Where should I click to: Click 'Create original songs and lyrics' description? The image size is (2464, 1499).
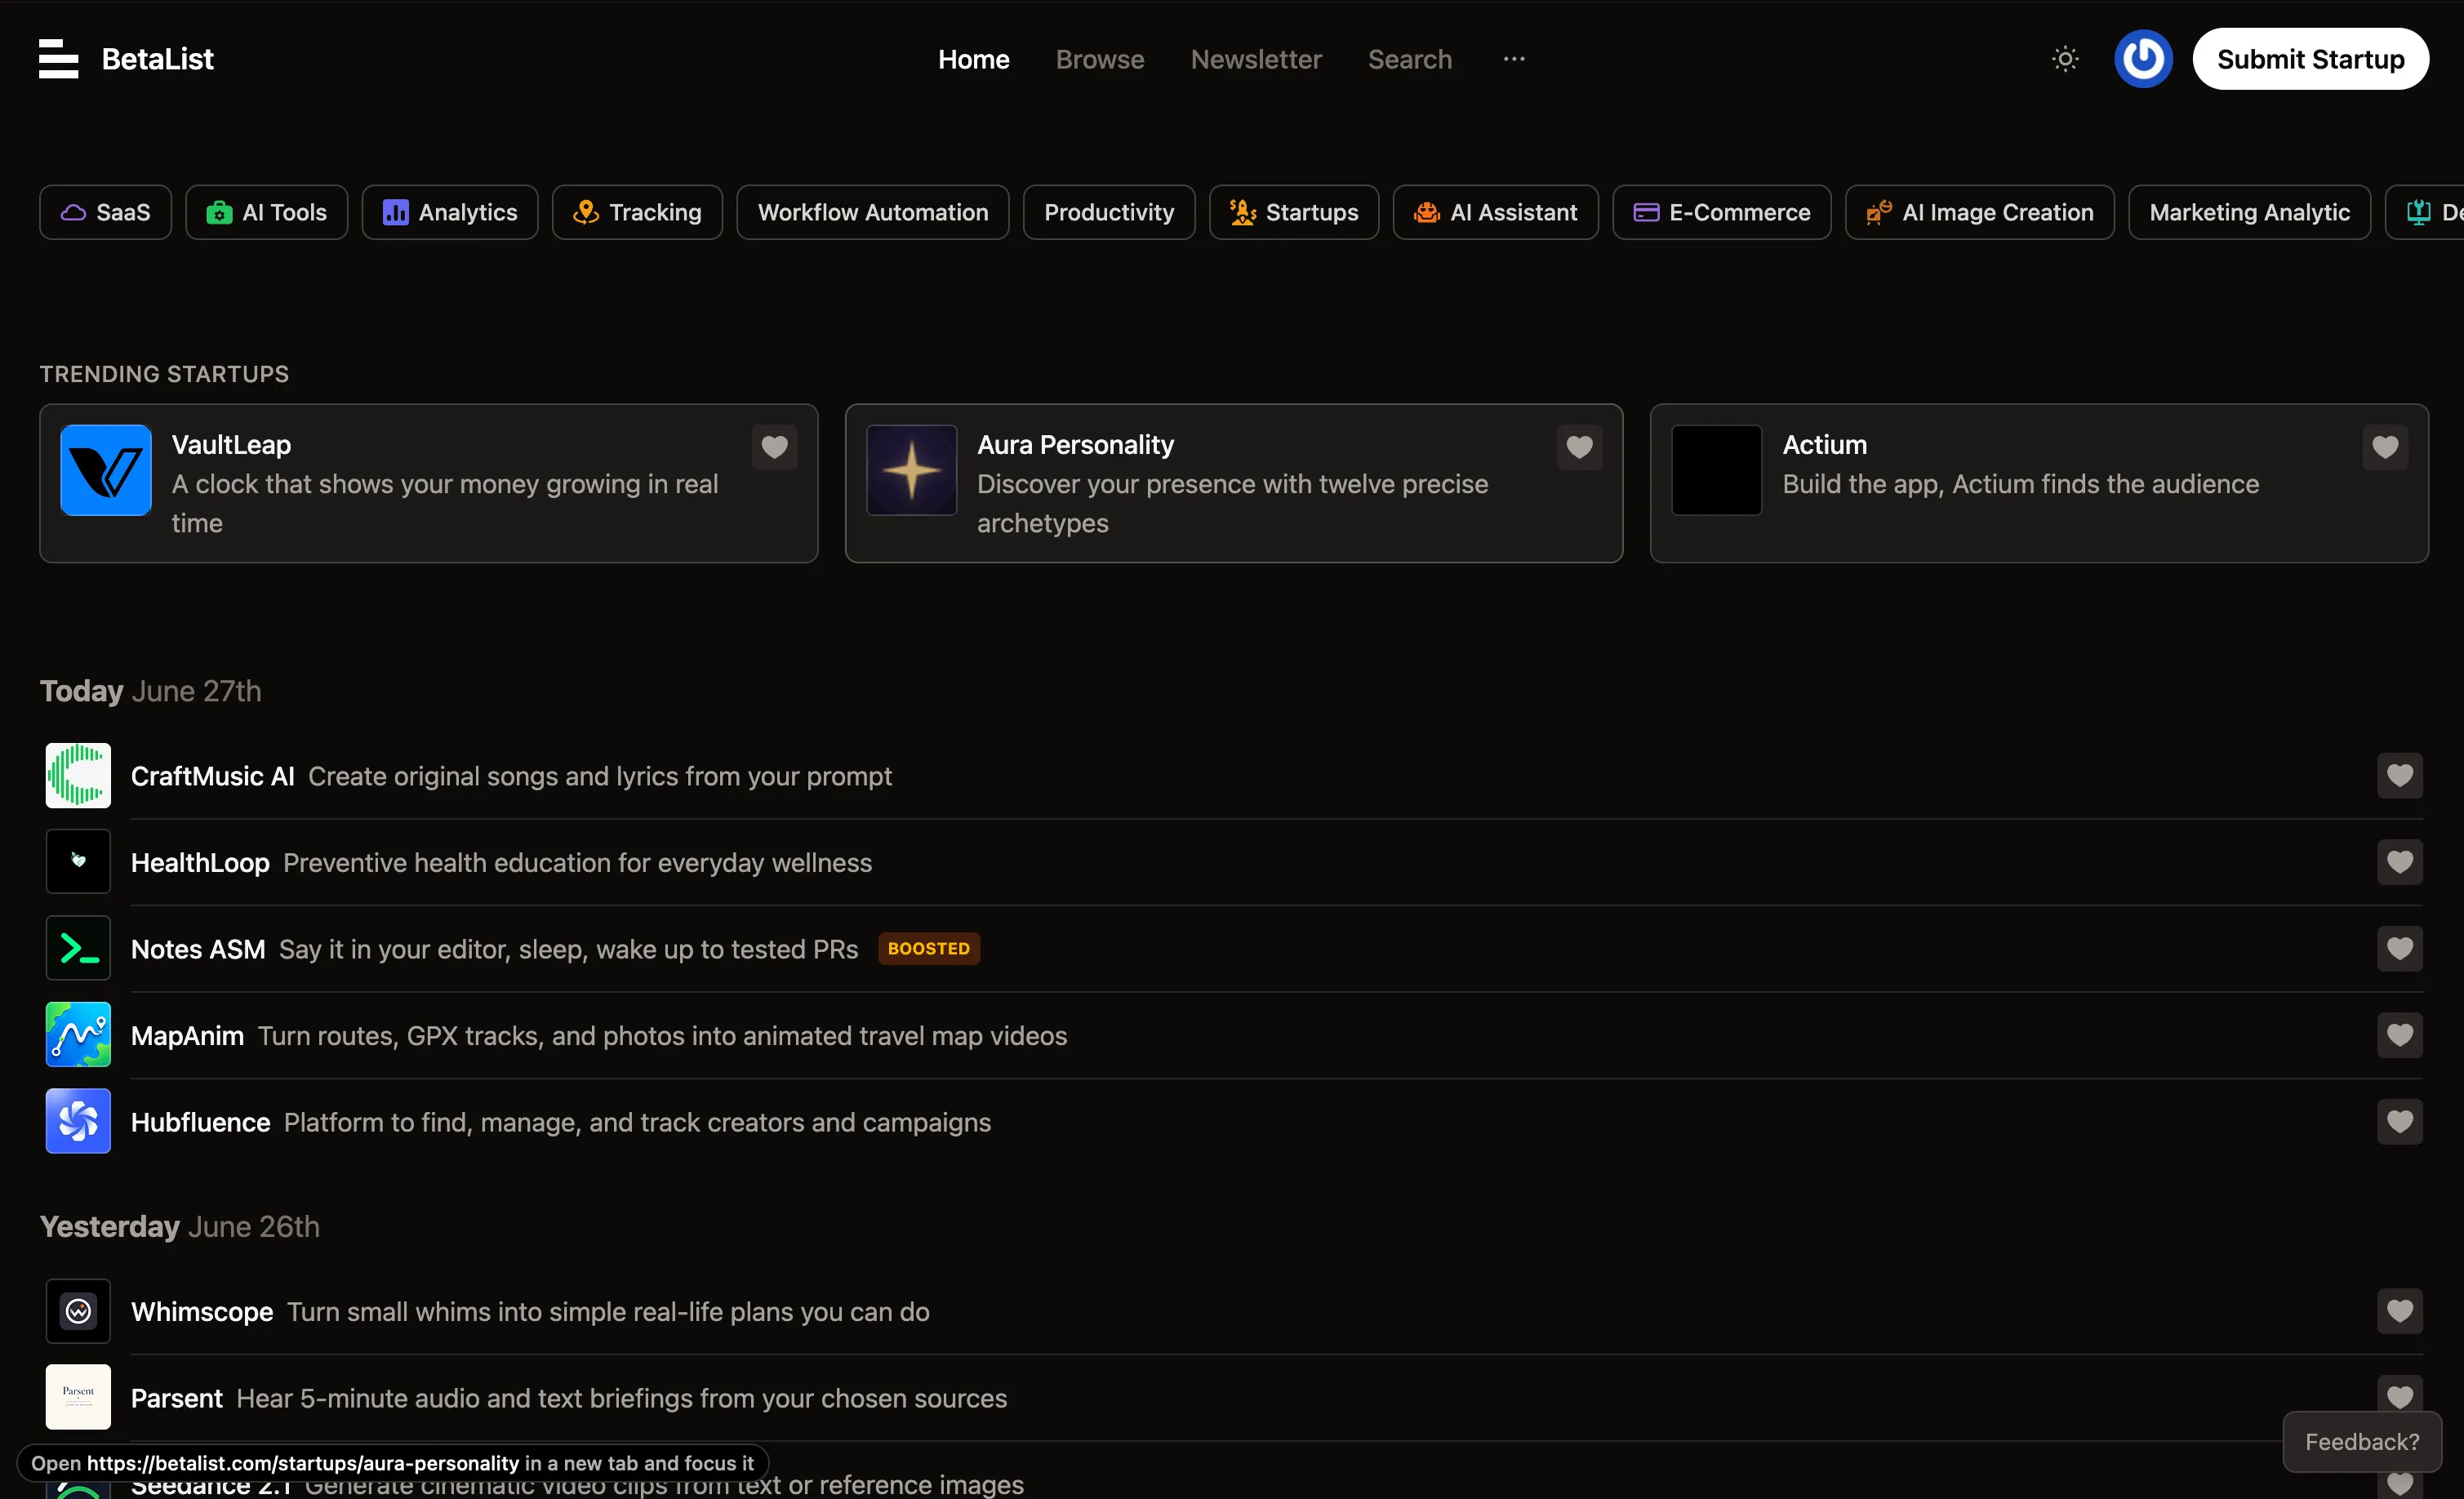coord(600,776)
